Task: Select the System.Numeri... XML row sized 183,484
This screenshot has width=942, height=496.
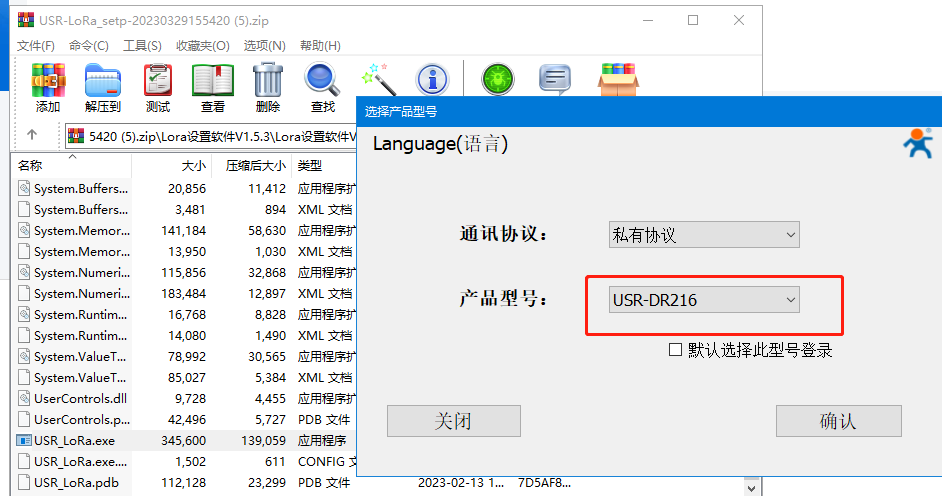Action: tap(184, 293)
